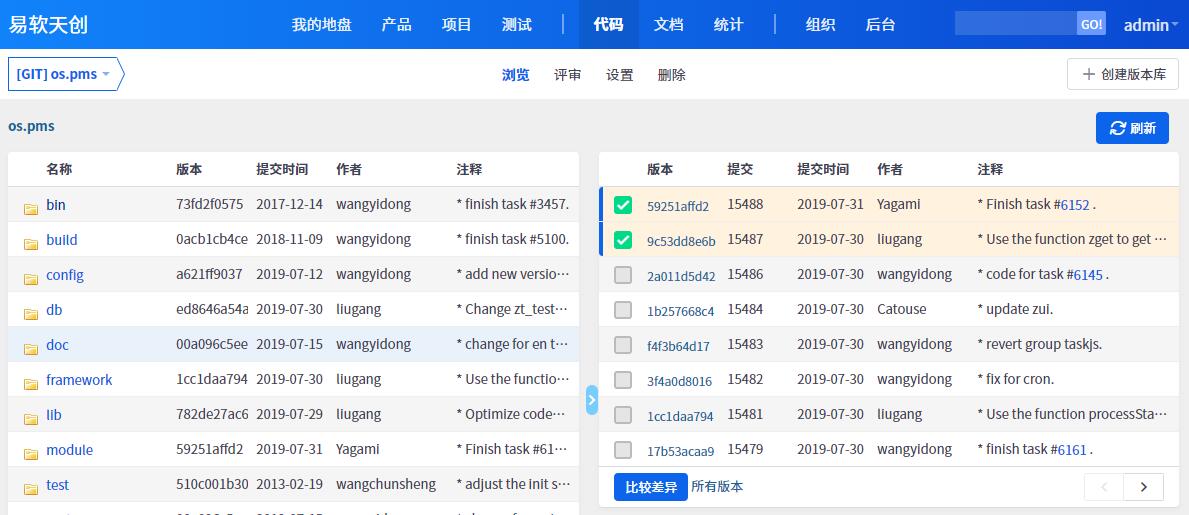
Task: Open commit 59251affd2 link in right panel
Action: pos(678,206)
